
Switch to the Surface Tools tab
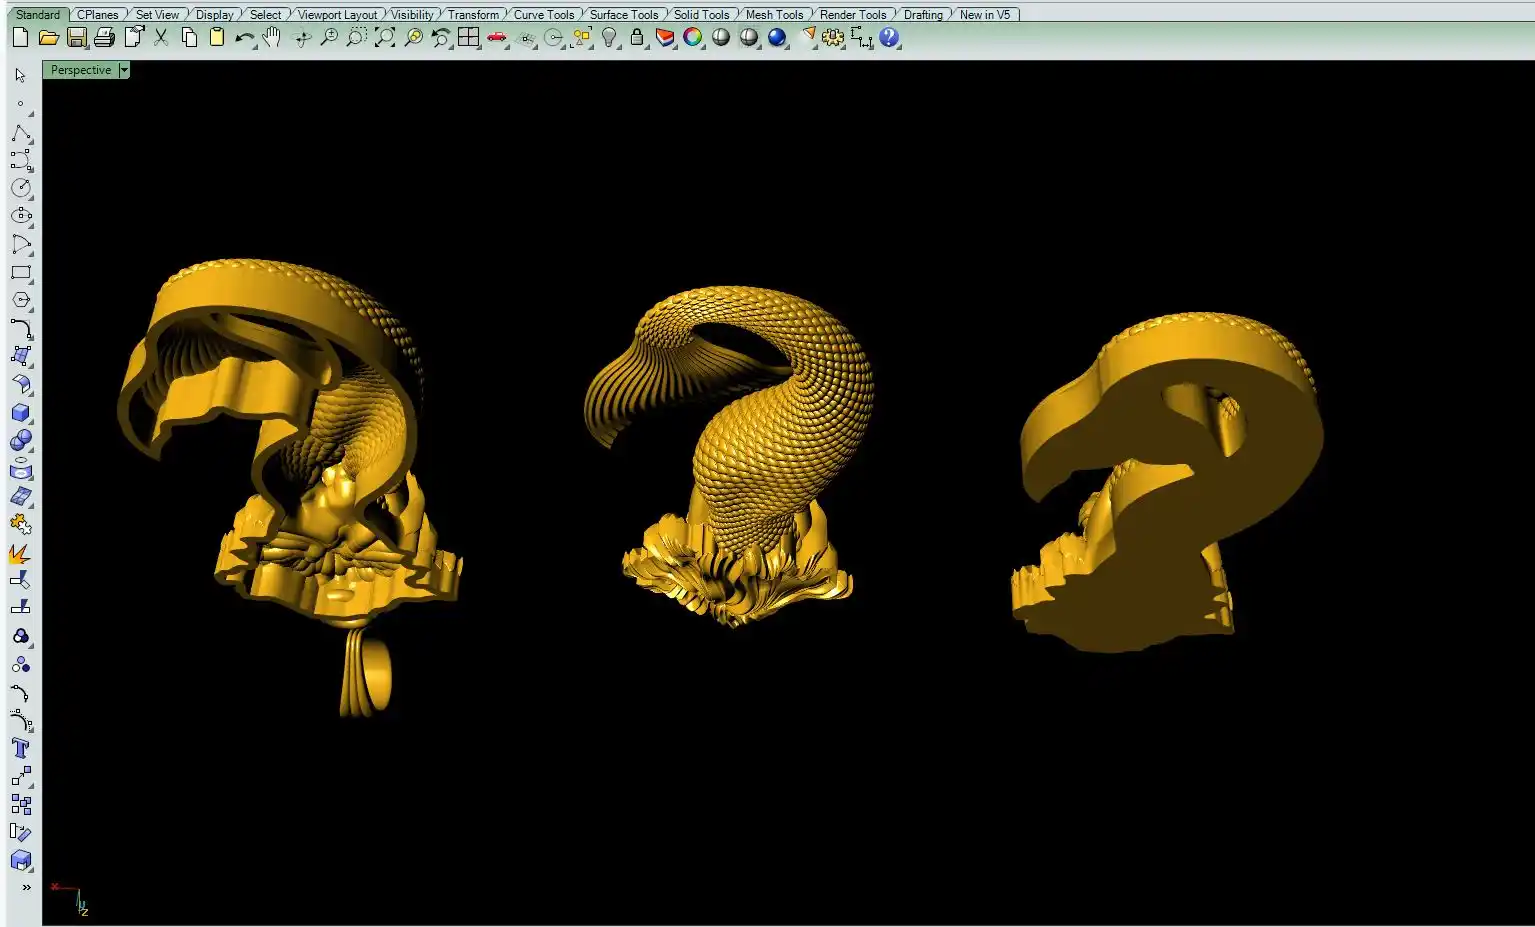point(624,15)
